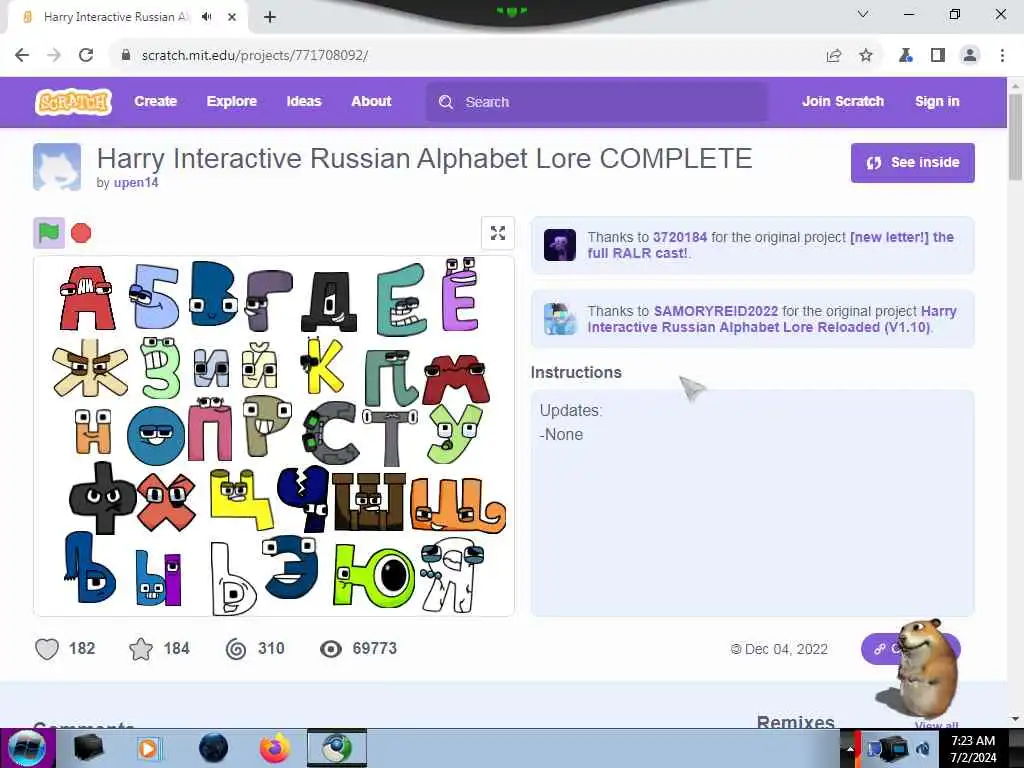Open the tab search dropdown chevron

(863, 14)
